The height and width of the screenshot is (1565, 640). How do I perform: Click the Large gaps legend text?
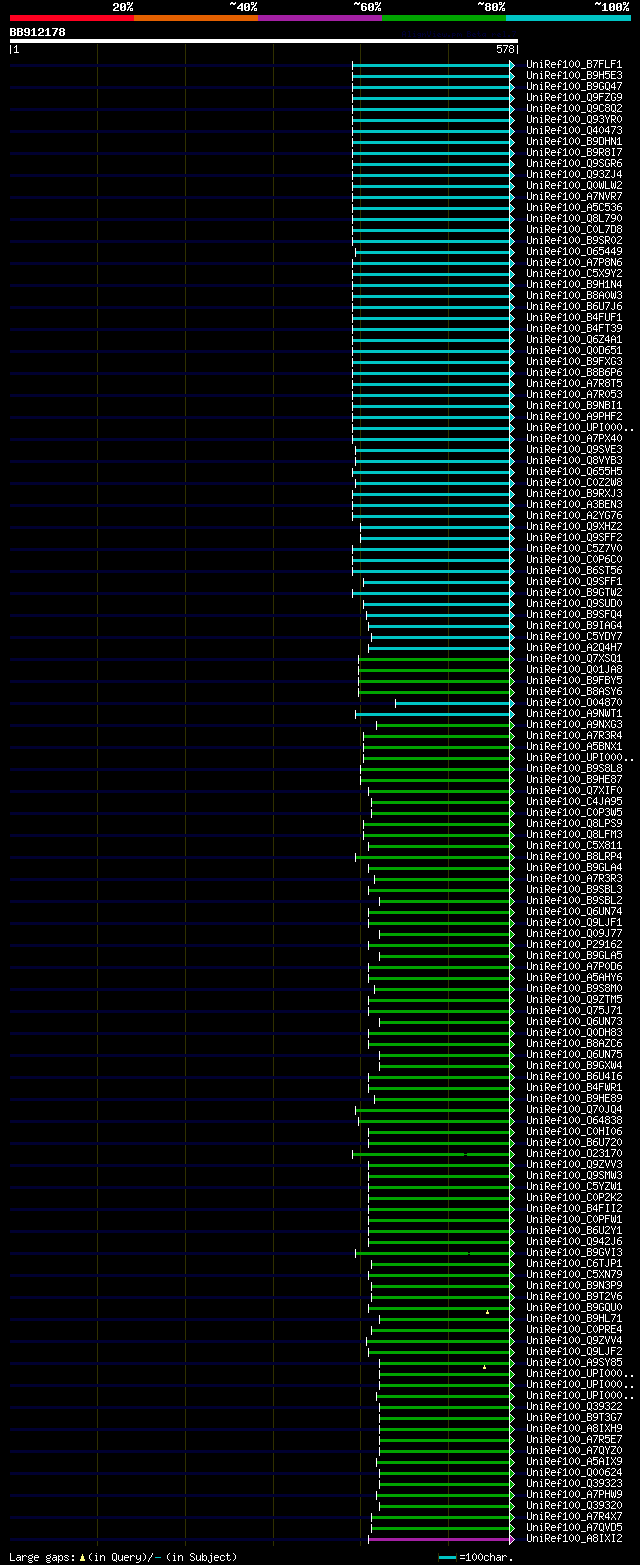click(x=123, y=1557)
